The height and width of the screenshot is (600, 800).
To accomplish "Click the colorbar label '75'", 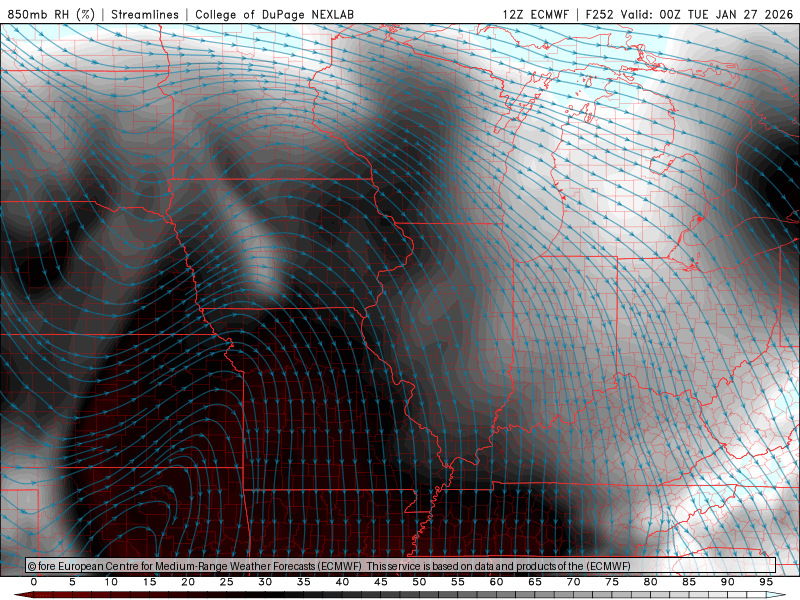I will coord(612,582).
